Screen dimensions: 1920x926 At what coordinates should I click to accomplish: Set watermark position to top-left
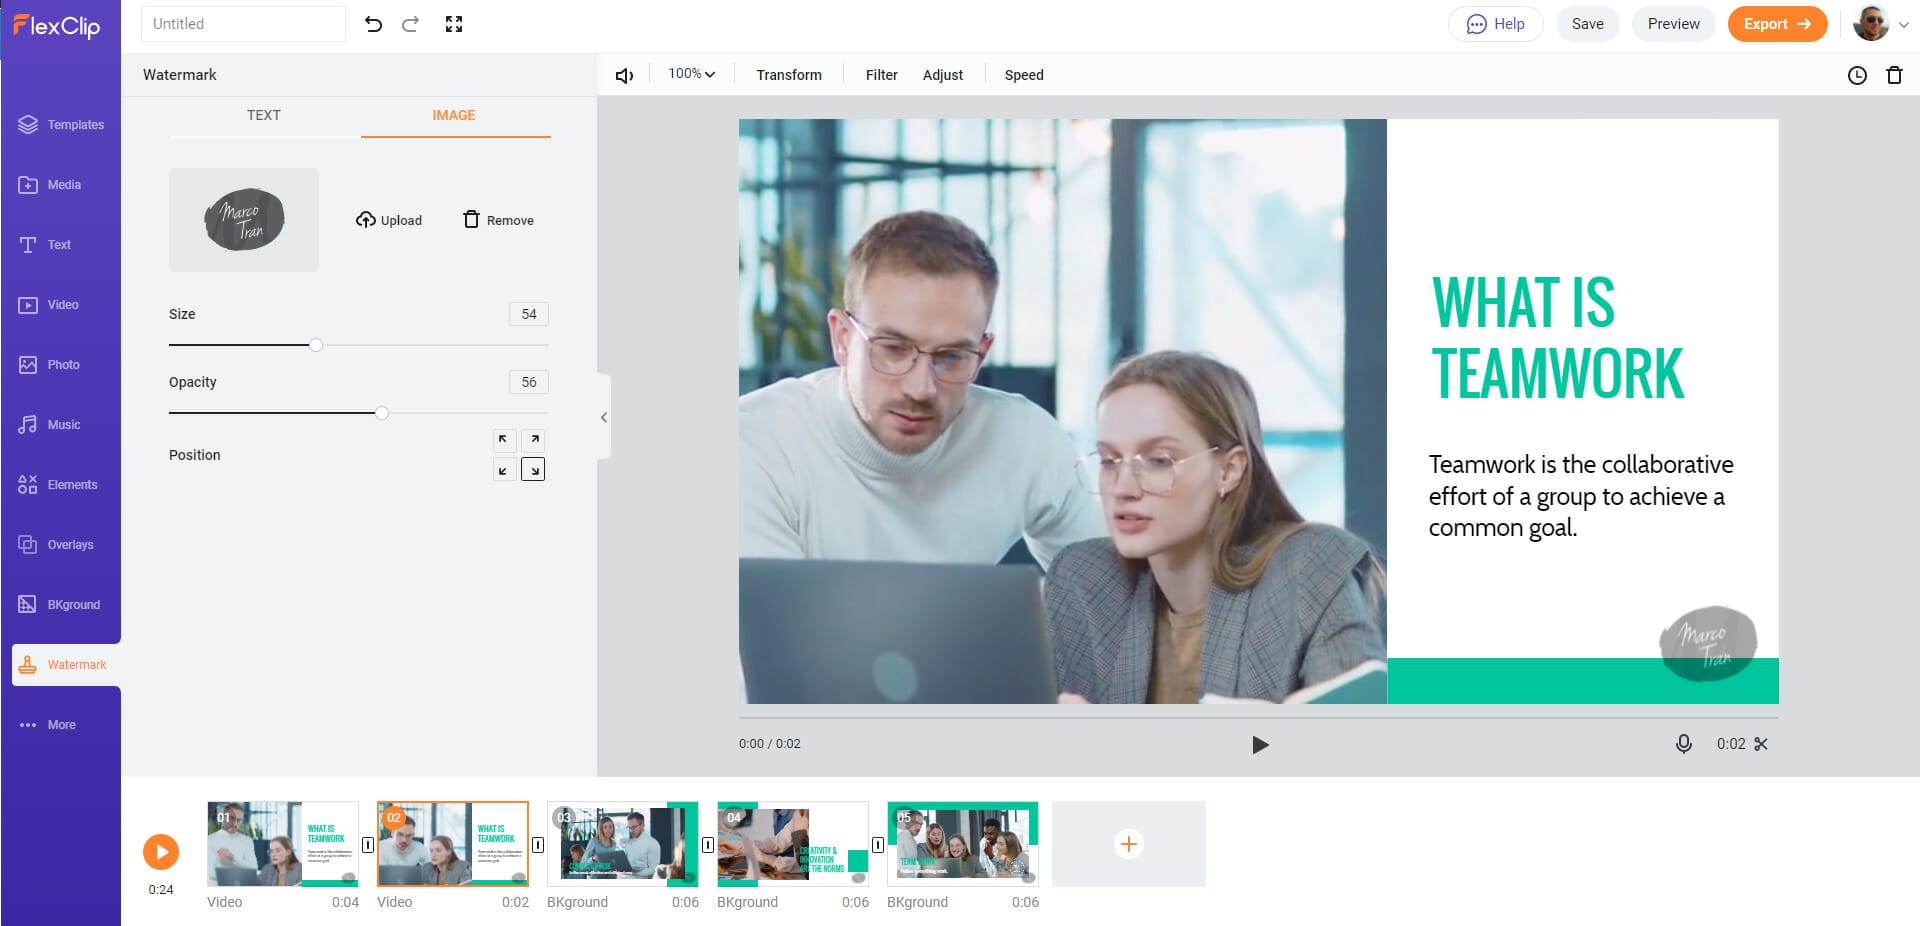(503, 439)
